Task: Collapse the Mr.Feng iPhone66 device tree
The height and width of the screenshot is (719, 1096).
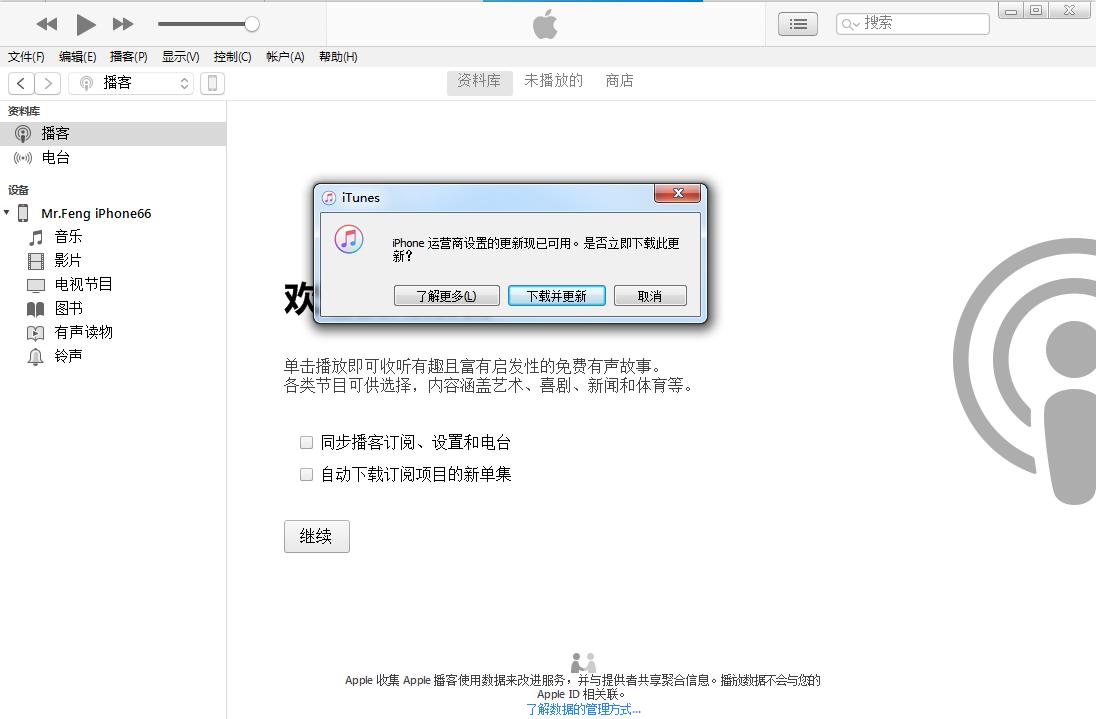Action: click(x=7, y=212)
